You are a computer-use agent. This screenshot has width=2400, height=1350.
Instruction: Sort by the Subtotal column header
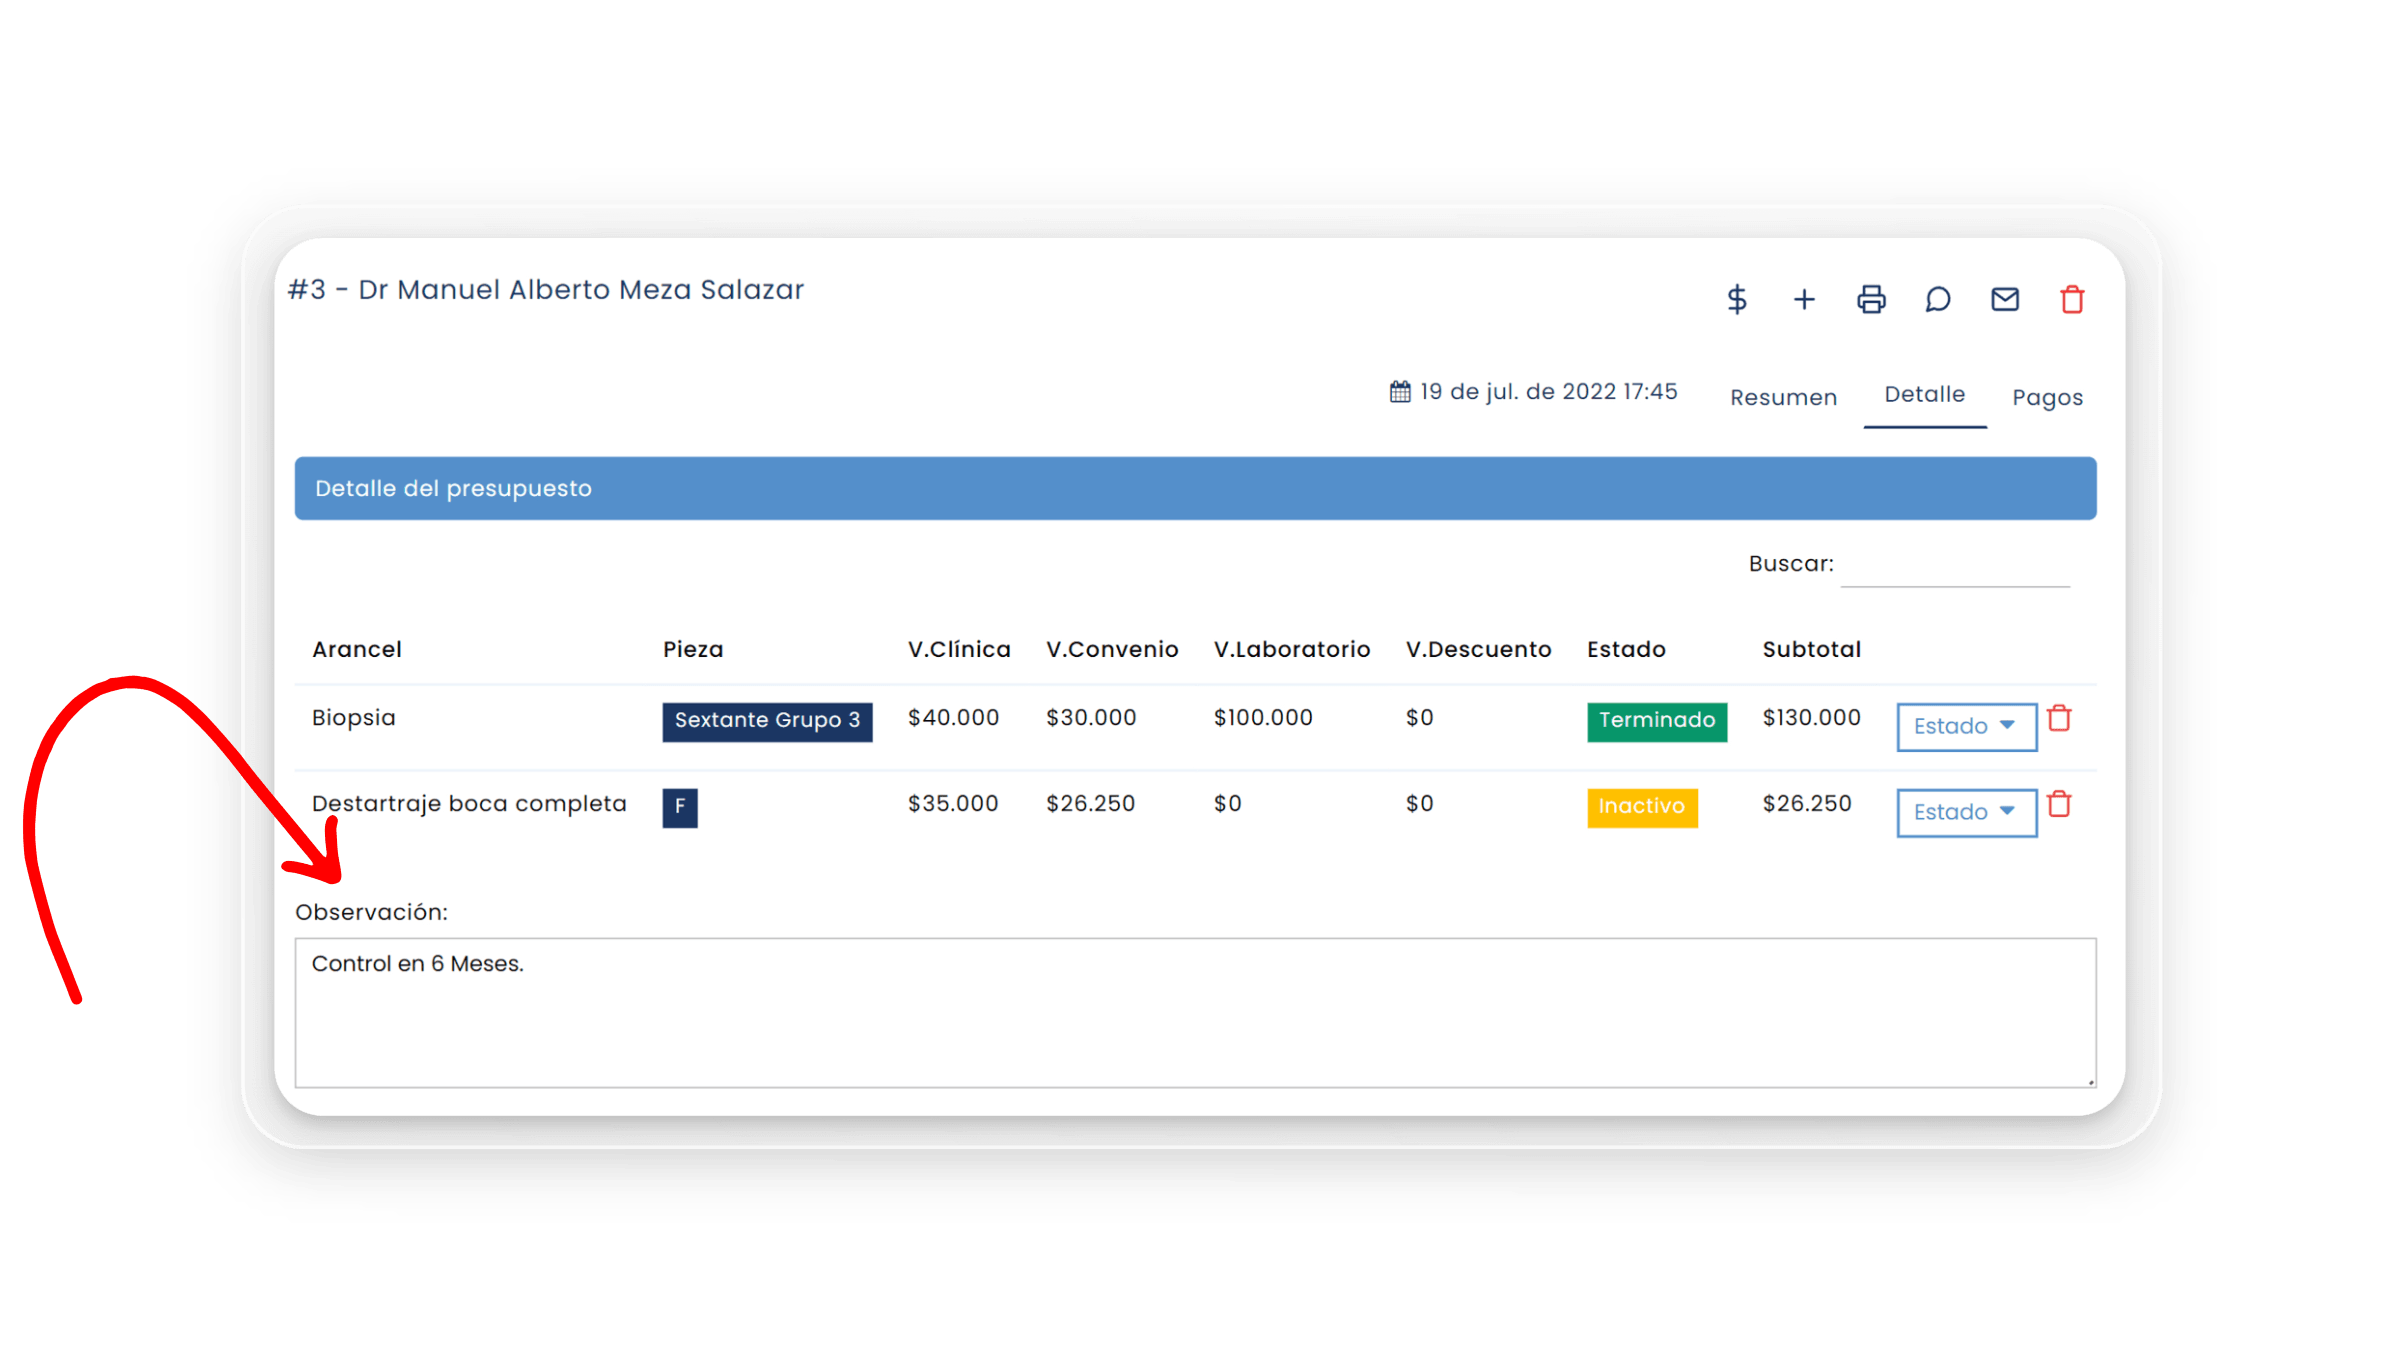(1811, 649)
